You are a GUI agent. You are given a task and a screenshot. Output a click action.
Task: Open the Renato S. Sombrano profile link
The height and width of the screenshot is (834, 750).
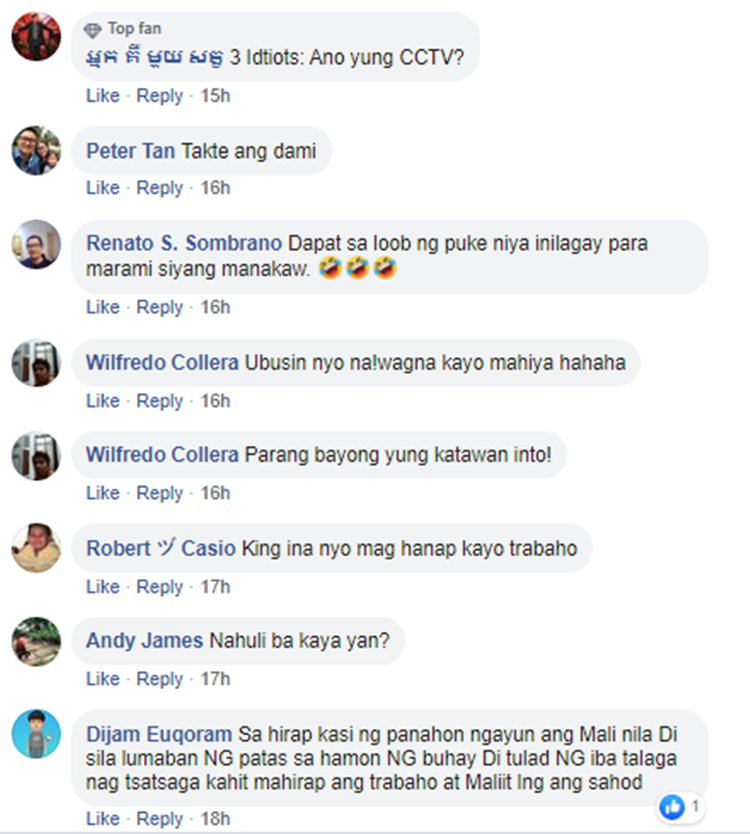[184, 243]
